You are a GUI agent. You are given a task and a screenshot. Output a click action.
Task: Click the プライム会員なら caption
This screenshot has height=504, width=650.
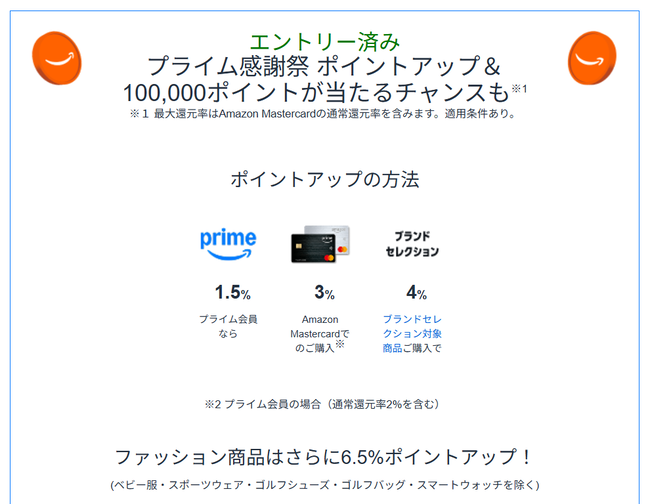click(228, 326)
